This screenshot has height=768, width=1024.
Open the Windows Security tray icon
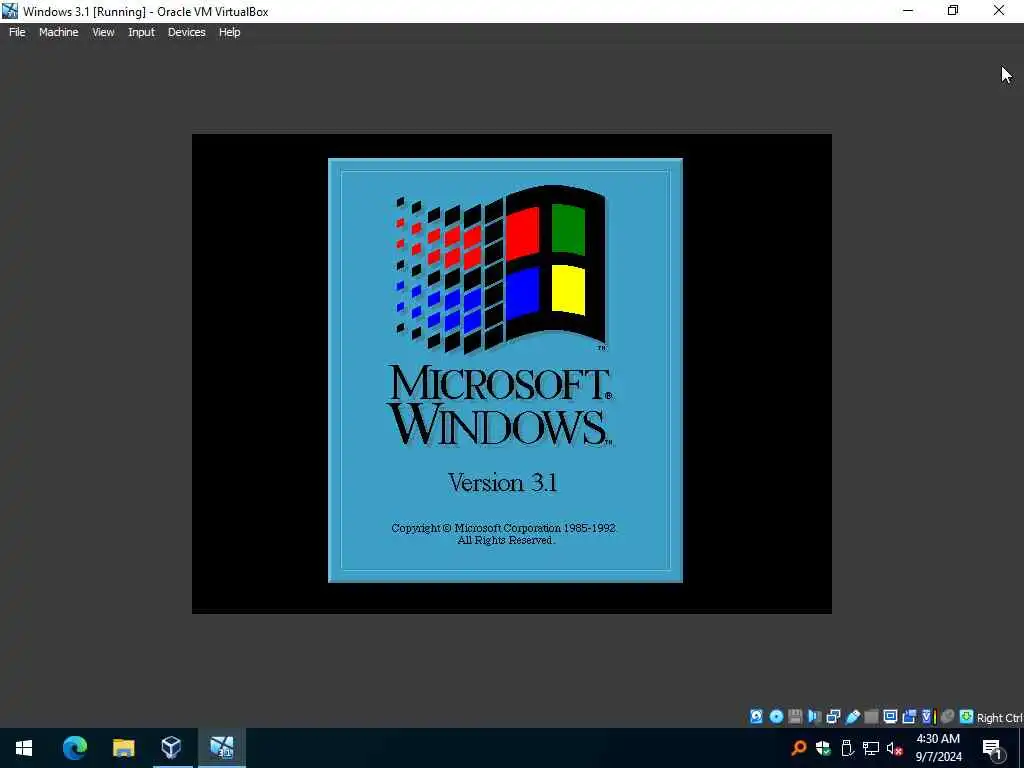(823, 748)
